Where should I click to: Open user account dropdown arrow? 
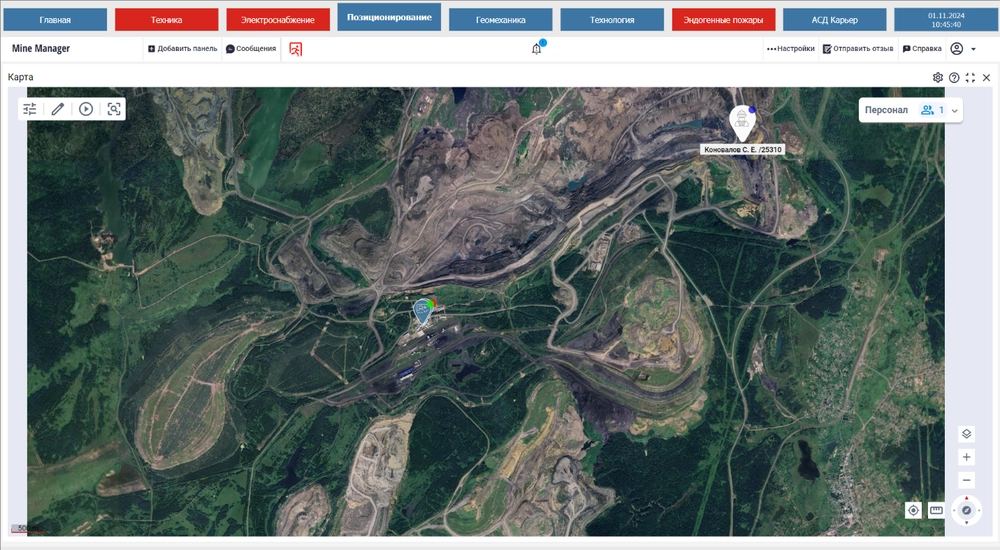974,49
